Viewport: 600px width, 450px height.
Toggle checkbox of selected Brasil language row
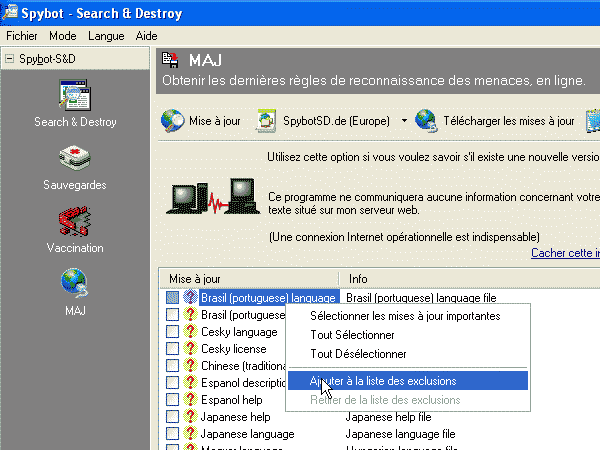coord(173,297)
